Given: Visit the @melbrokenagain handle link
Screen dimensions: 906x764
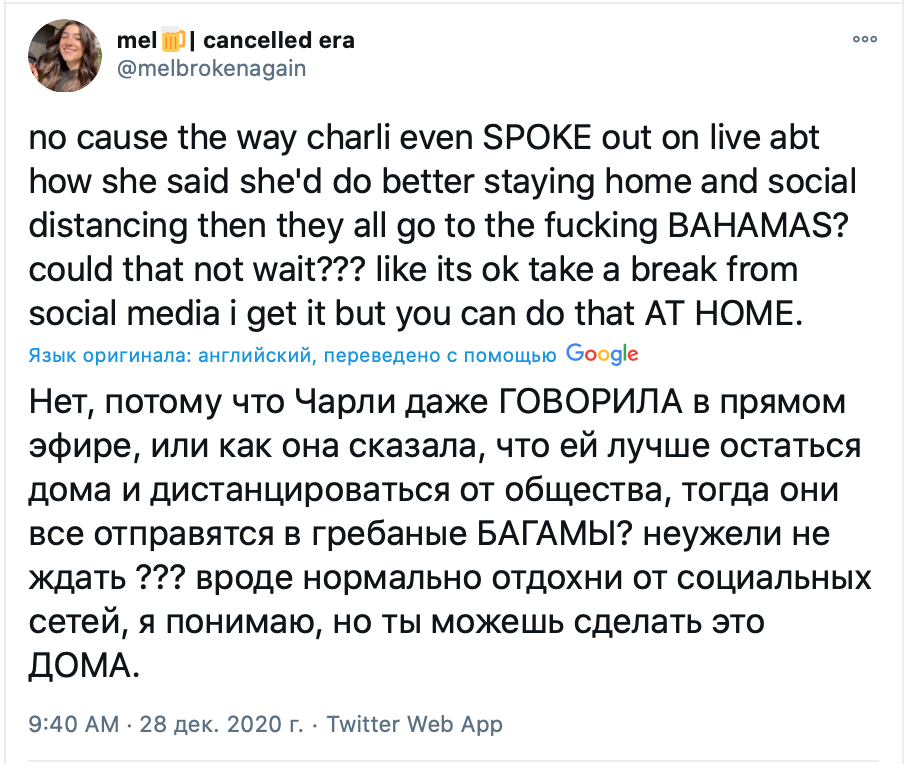Looking at the screenshot, I should [x=211, y=68].
